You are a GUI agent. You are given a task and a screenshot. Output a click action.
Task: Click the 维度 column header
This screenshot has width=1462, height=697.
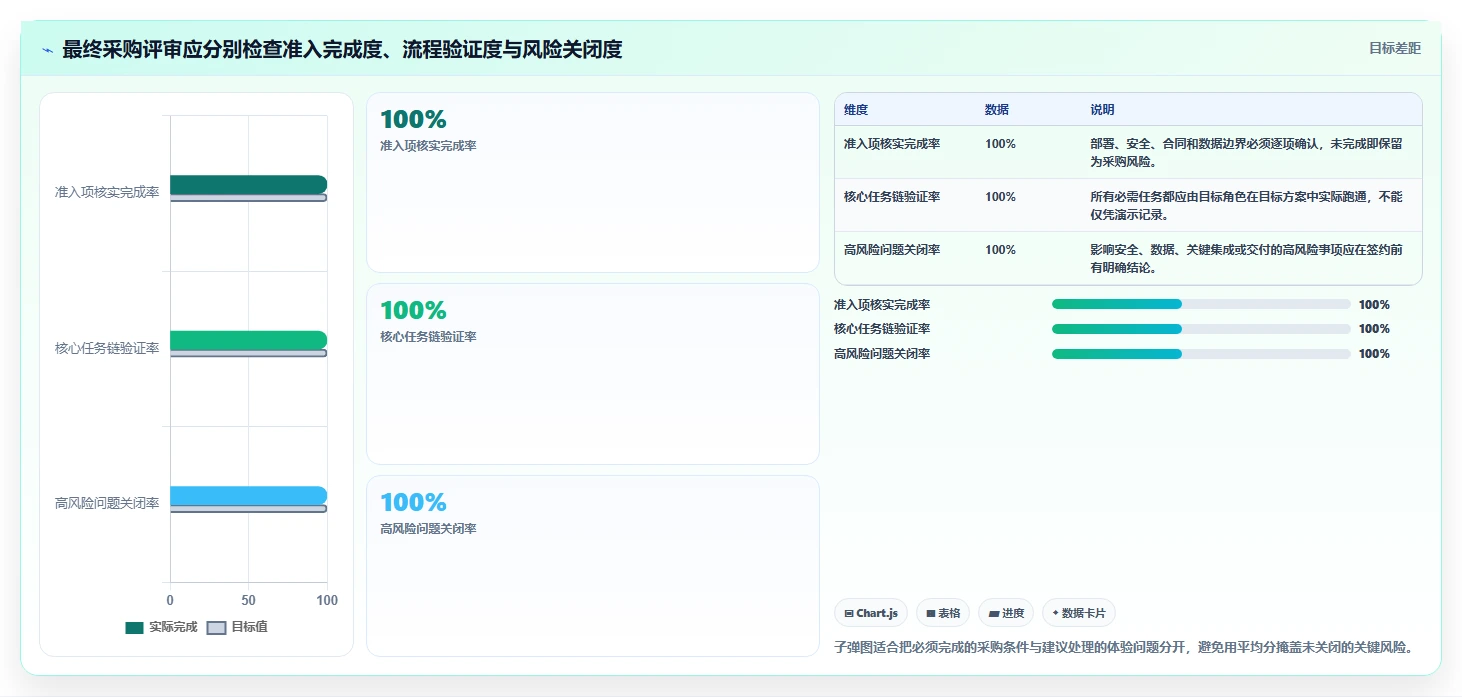coord(856,110)
